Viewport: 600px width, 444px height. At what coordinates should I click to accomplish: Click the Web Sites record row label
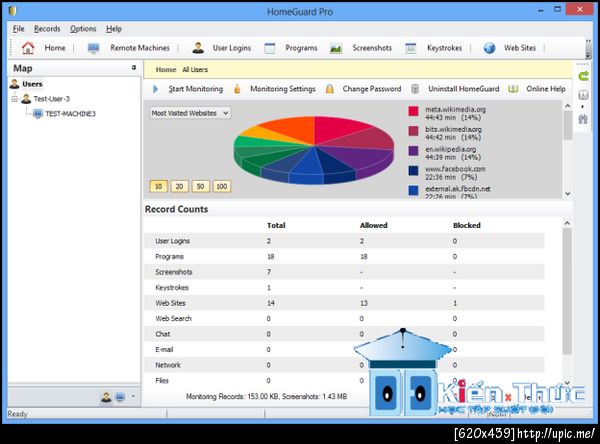(170, 303)
